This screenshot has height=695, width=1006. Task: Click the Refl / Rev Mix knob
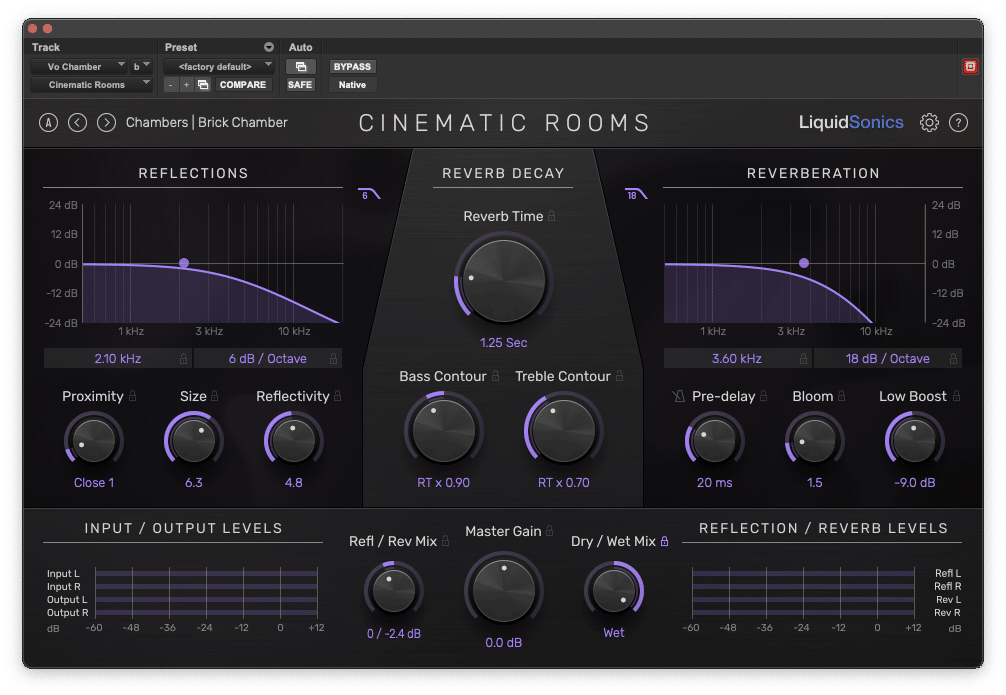(x=393, y=590)
